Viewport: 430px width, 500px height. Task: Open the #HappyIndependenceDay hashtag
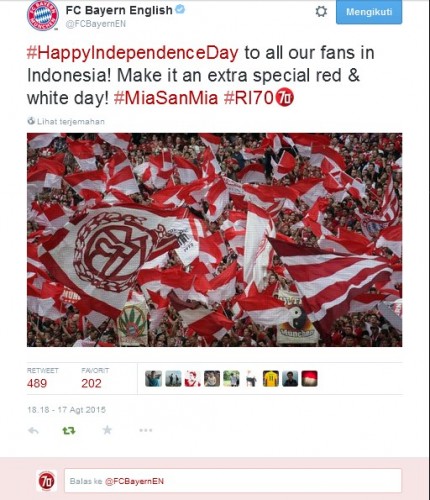(x=133, y=53)
